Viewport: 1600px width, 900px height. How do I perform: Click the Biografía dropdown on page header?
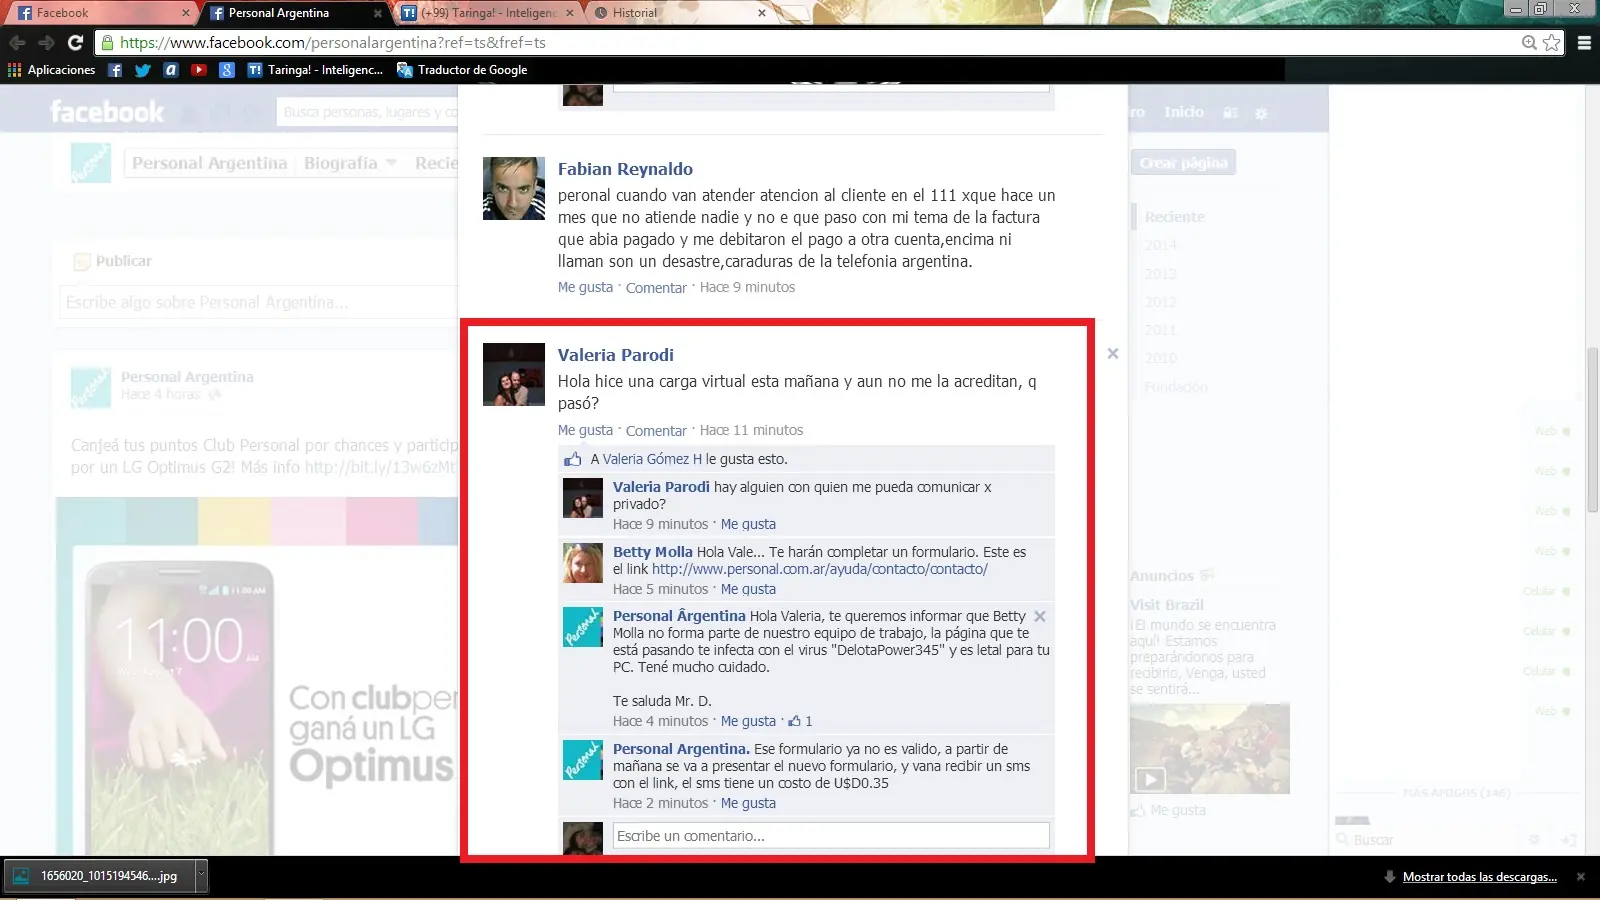pos(350,163)
